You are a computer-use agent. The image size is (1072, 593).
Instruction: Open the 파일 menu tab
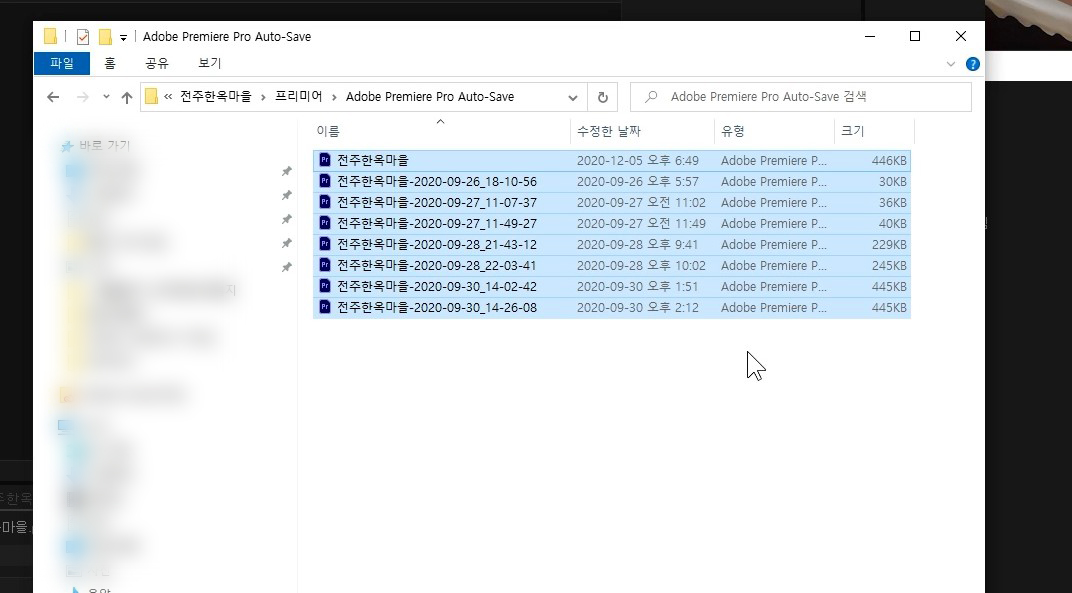tap(62, 63)
